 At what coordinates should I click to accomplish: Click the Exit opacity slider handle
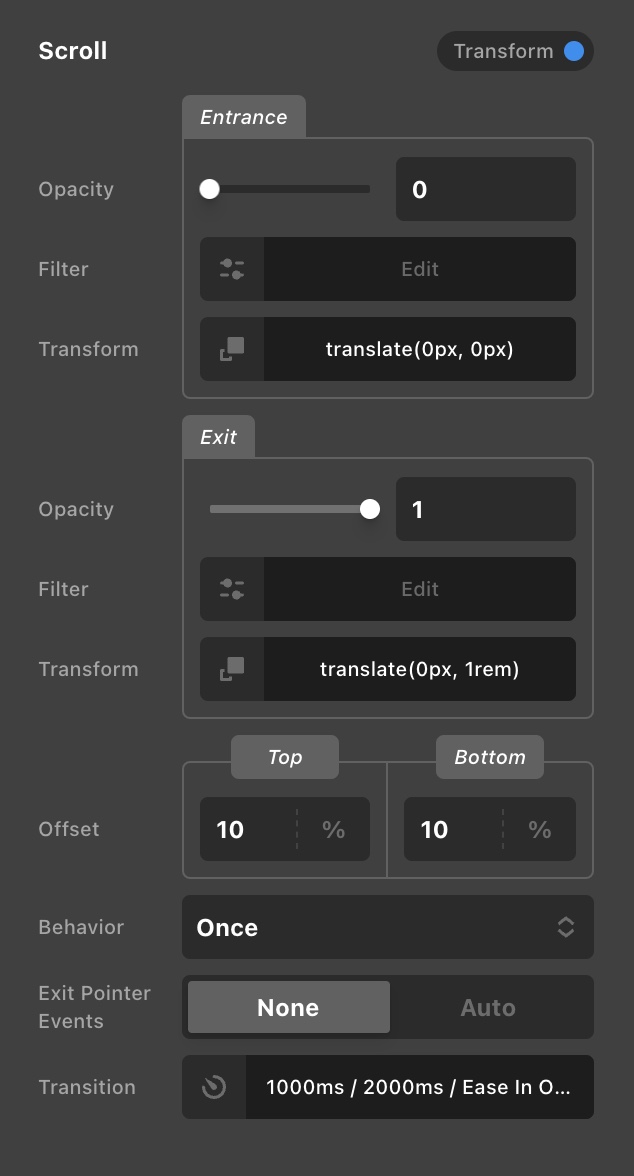coord(370,509)
